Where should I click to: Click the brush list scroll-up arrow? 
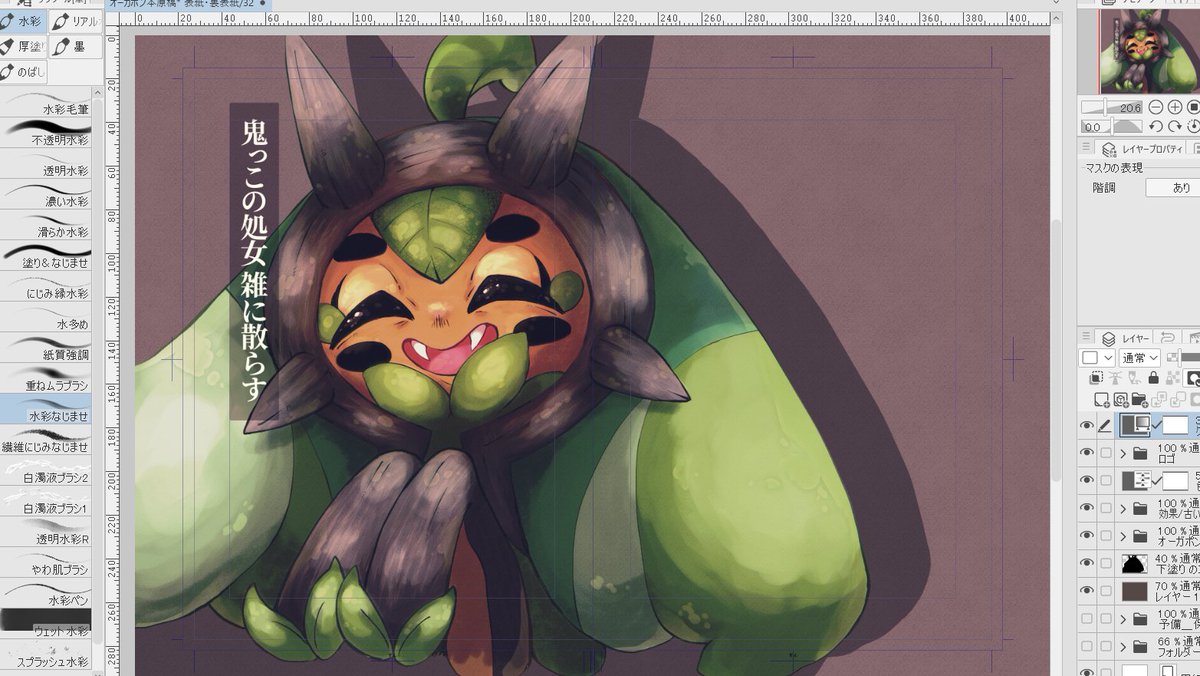(x=98, y=93)
